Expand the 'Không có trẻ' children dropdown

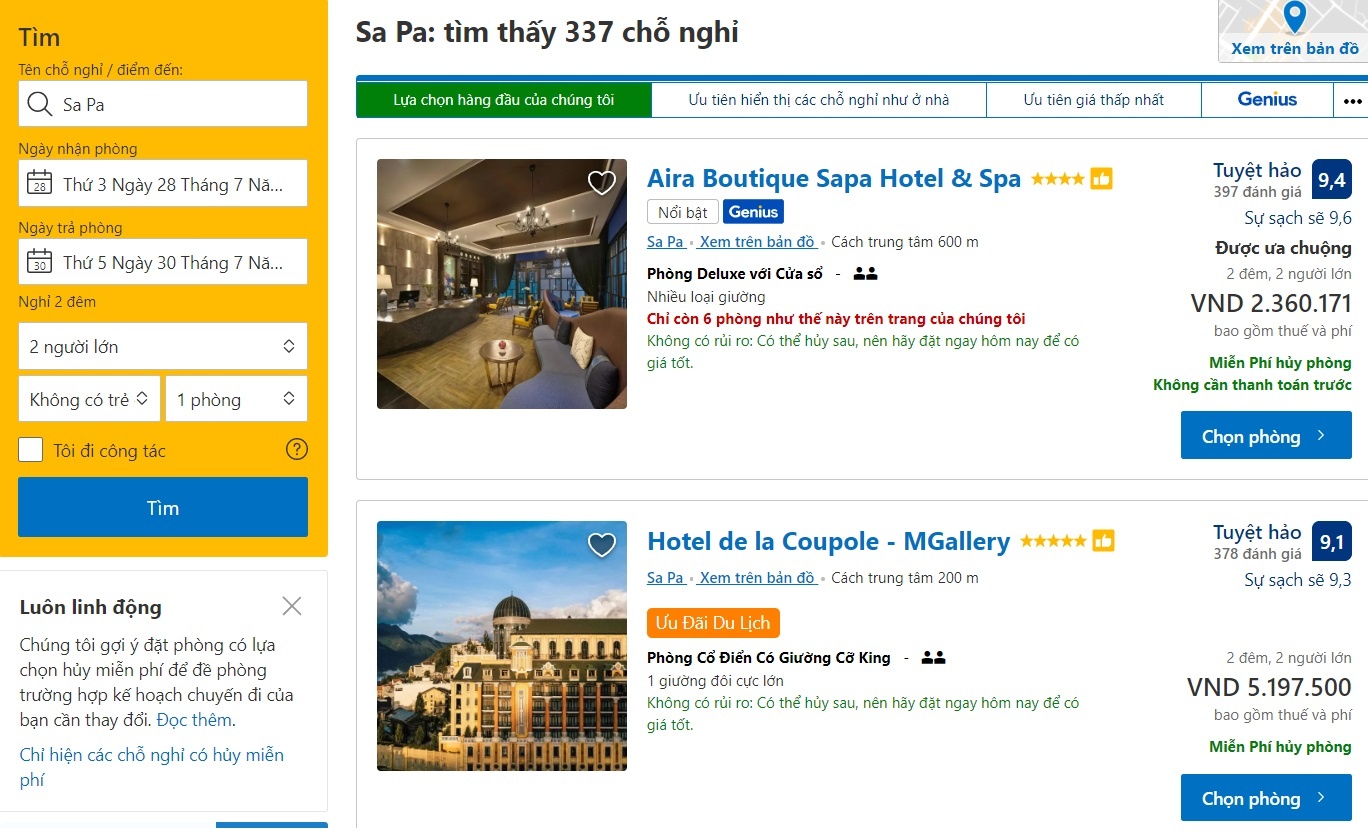89,399
